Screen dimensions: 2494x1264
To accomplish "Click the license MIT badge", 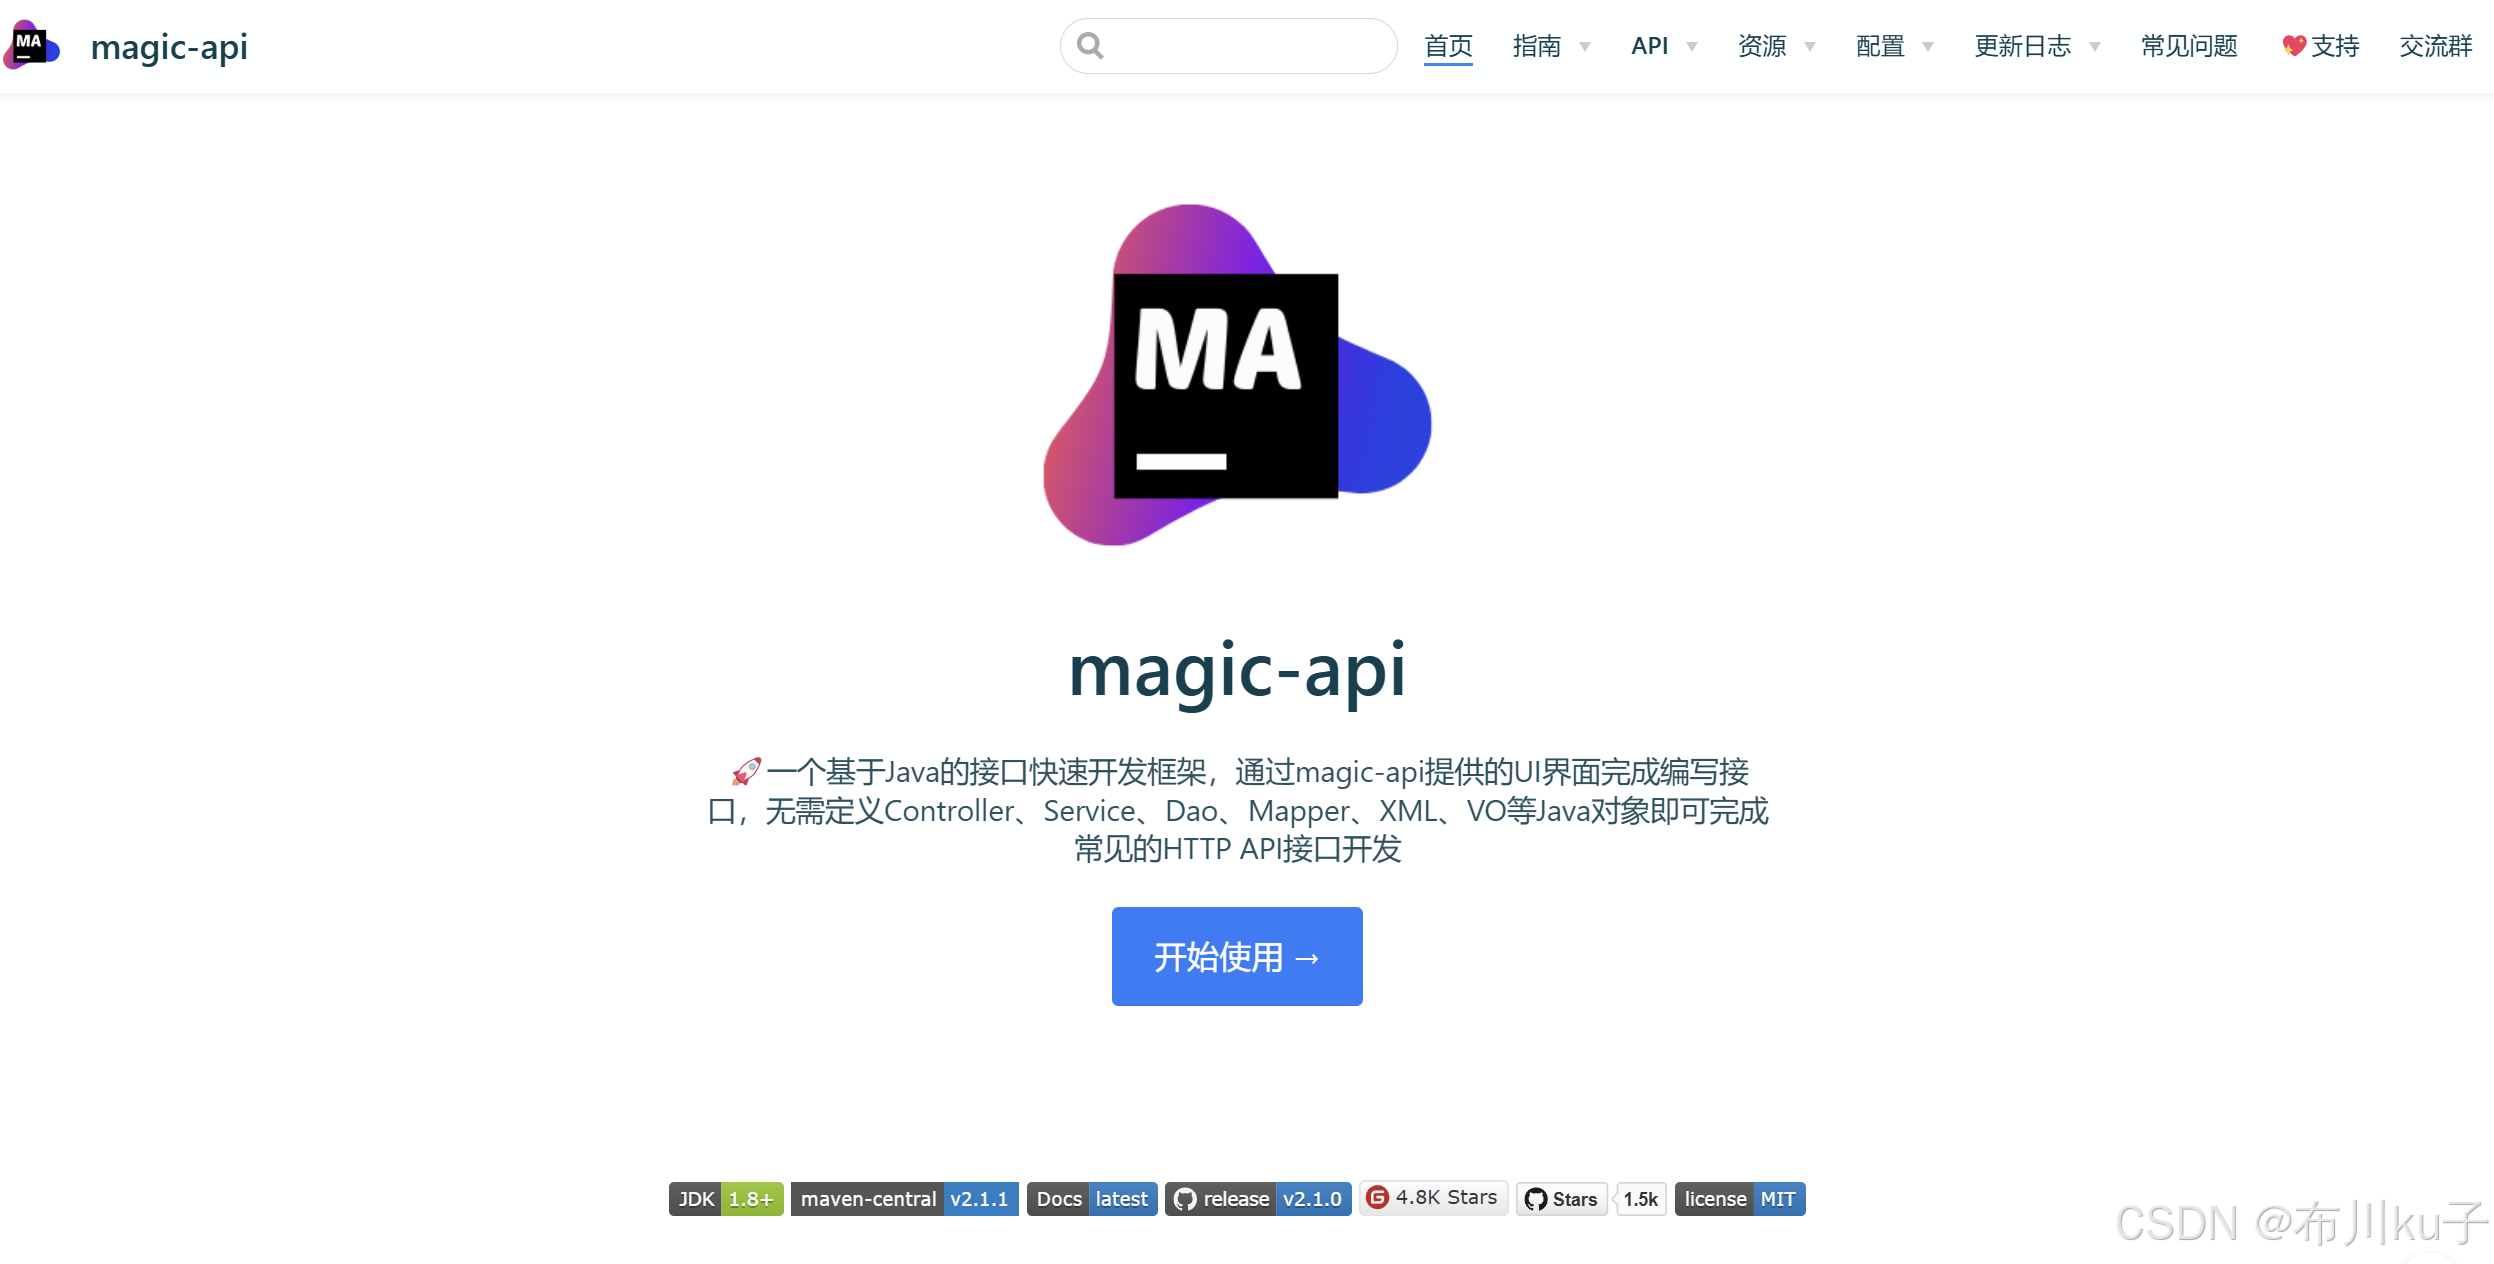I will click(1740, 1199).
